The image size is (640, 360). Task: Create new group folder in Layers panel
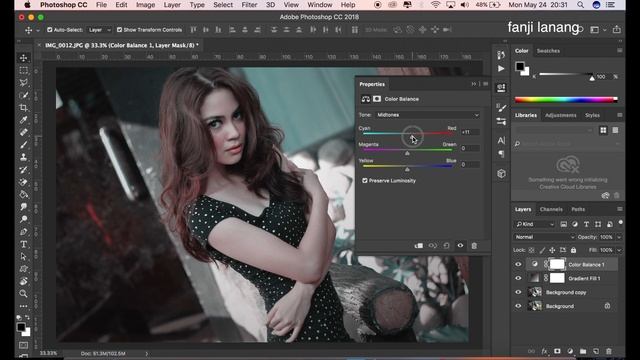[x=583, y=351]
